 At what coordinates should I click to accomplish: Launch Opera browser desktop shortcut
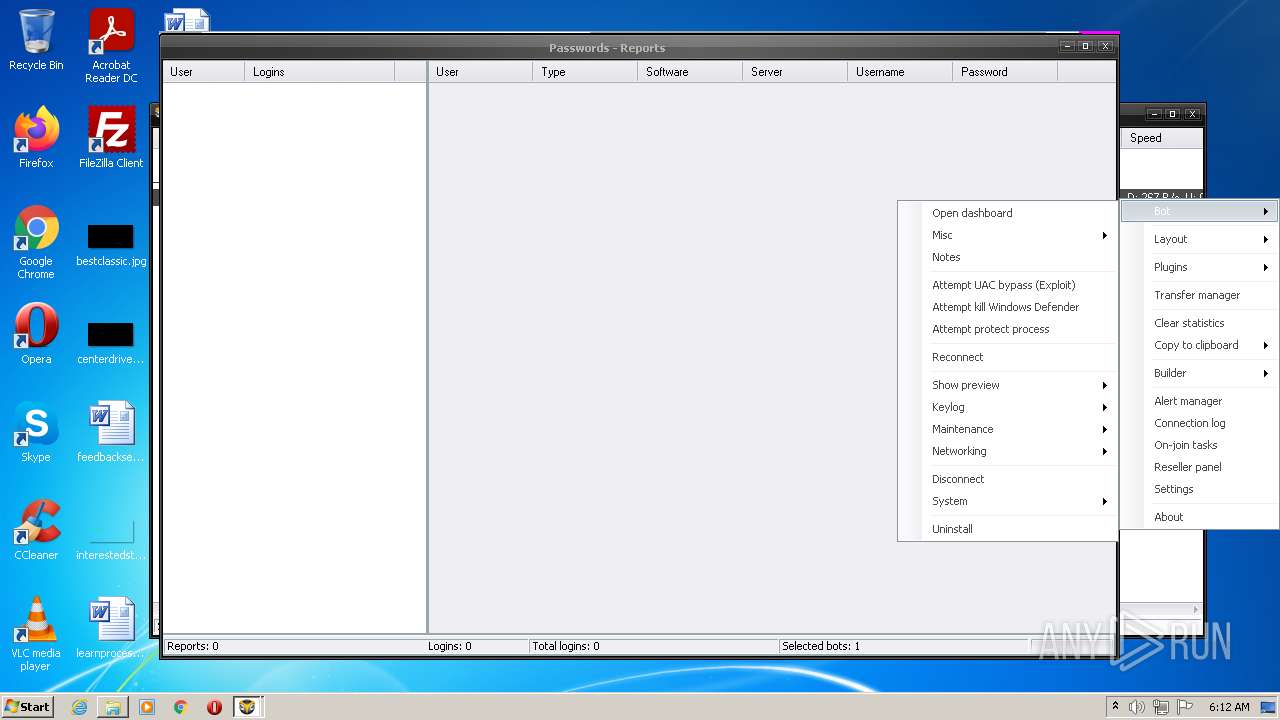[36, 334]
